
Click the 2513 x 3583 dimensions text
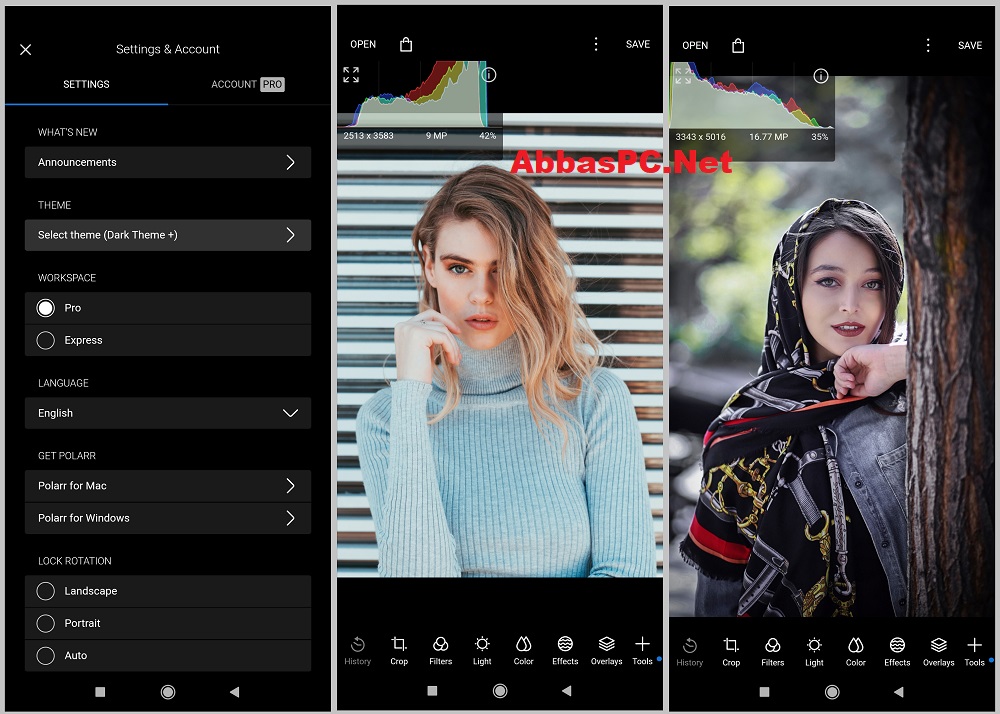(x=369, y=136)
